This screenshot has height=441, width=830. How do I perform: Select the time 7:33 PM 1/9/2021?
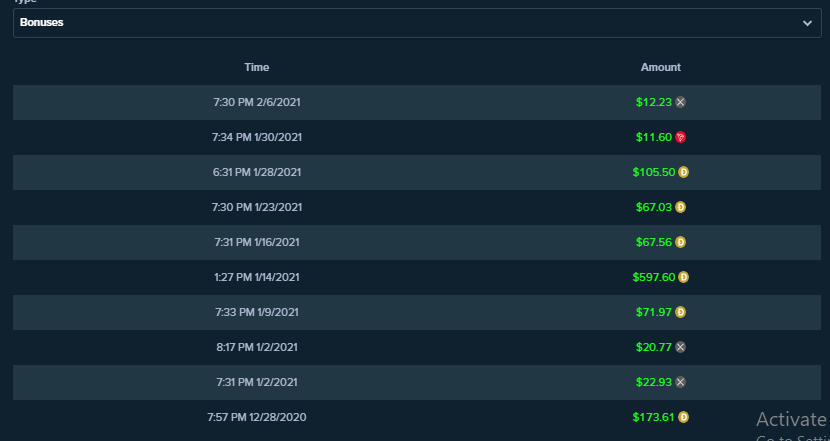[257, 312]
